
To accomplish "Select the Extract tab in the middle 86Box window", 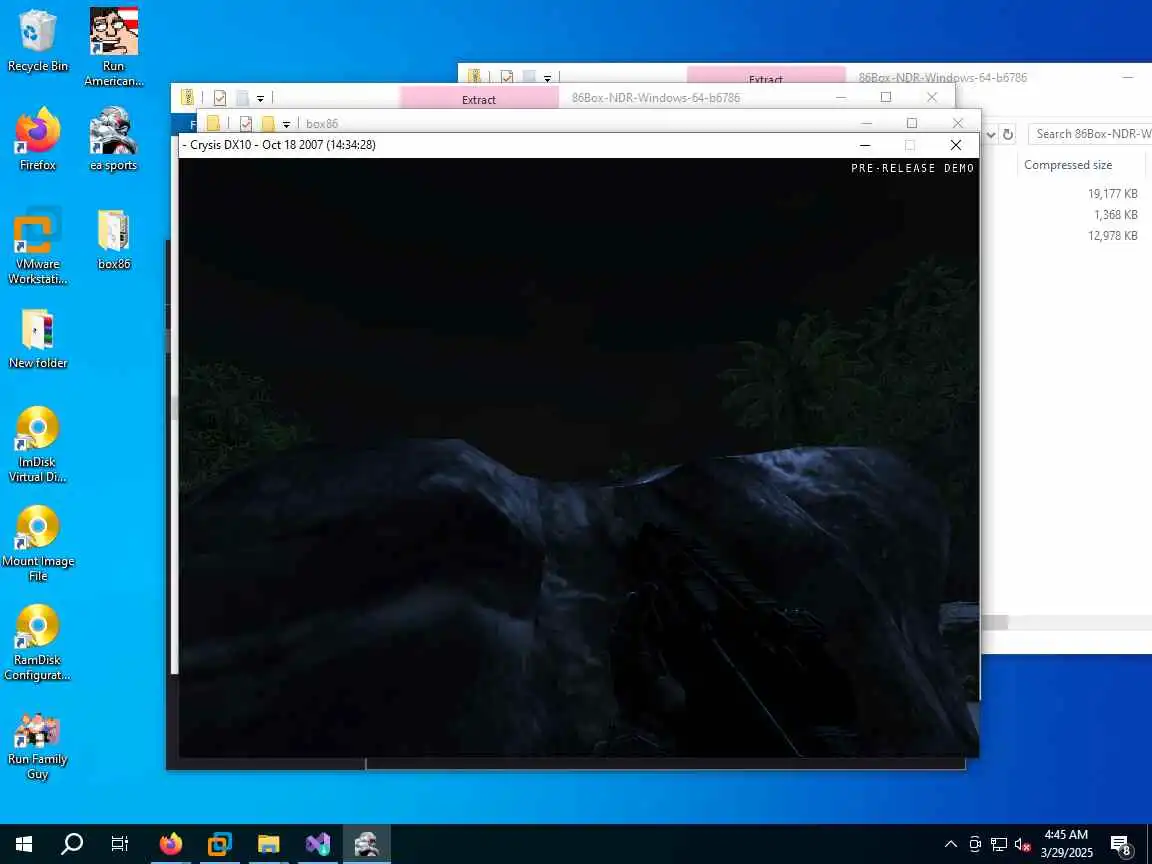I will pos(479,98).
